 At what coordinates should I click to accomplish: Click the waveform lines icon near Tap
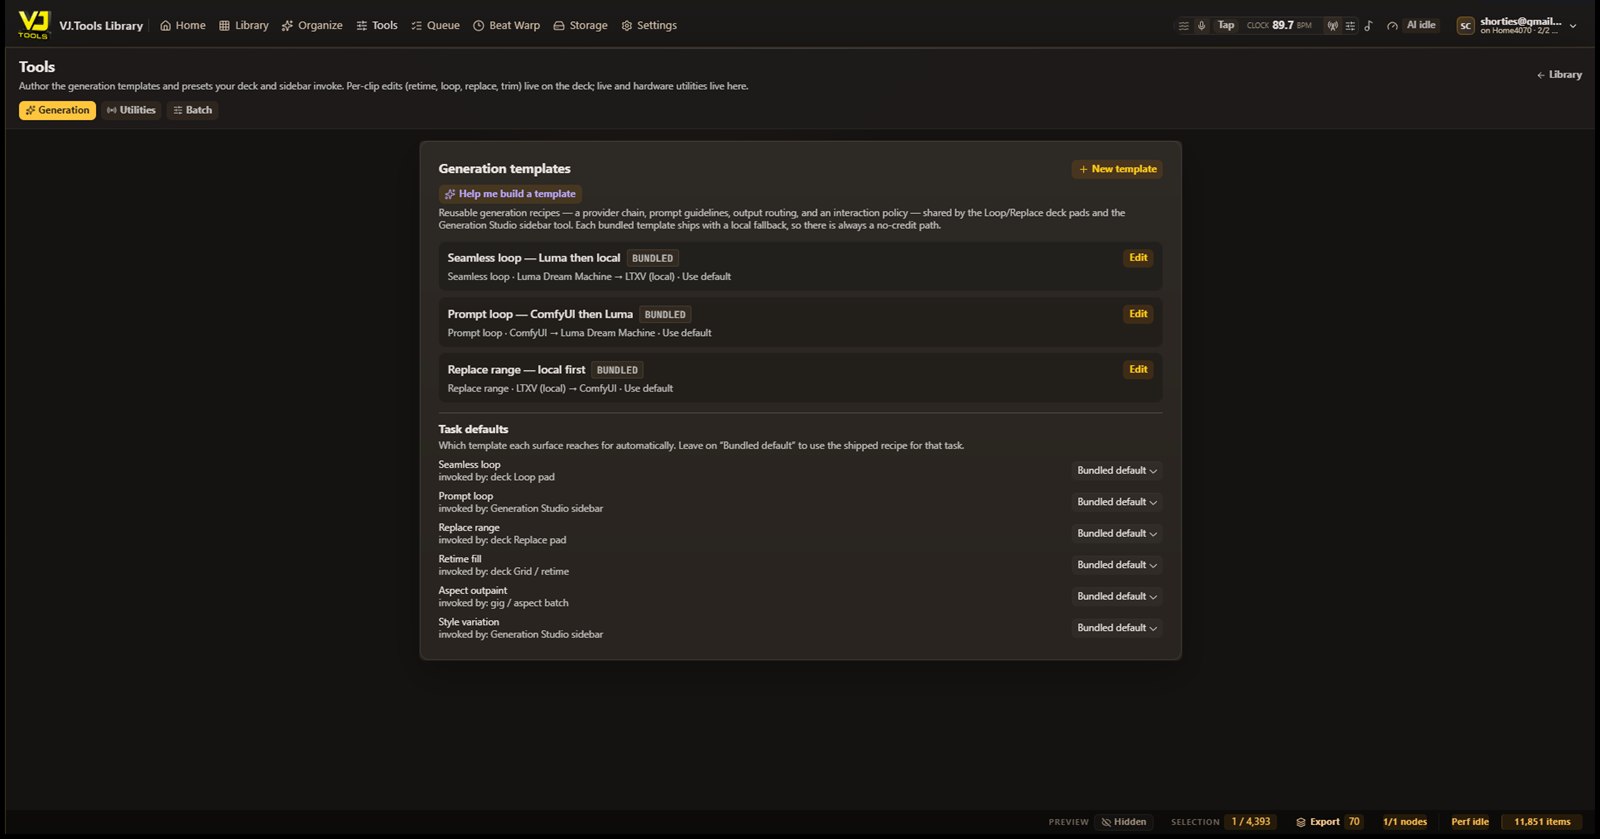(x=1184, y=26)
